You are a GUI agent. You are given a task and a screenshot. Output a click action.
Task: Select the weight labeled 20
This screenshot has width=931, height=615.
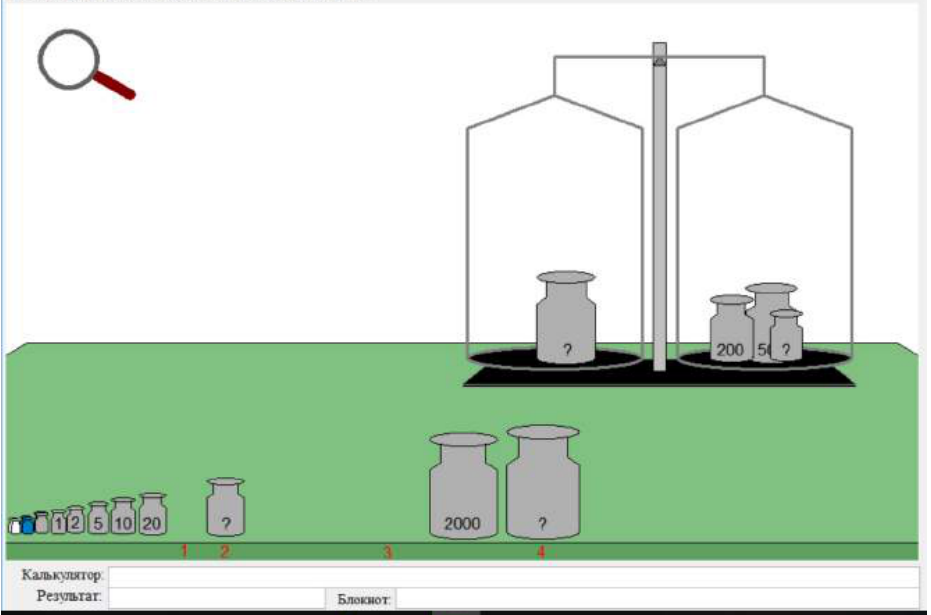click(152, 514)
